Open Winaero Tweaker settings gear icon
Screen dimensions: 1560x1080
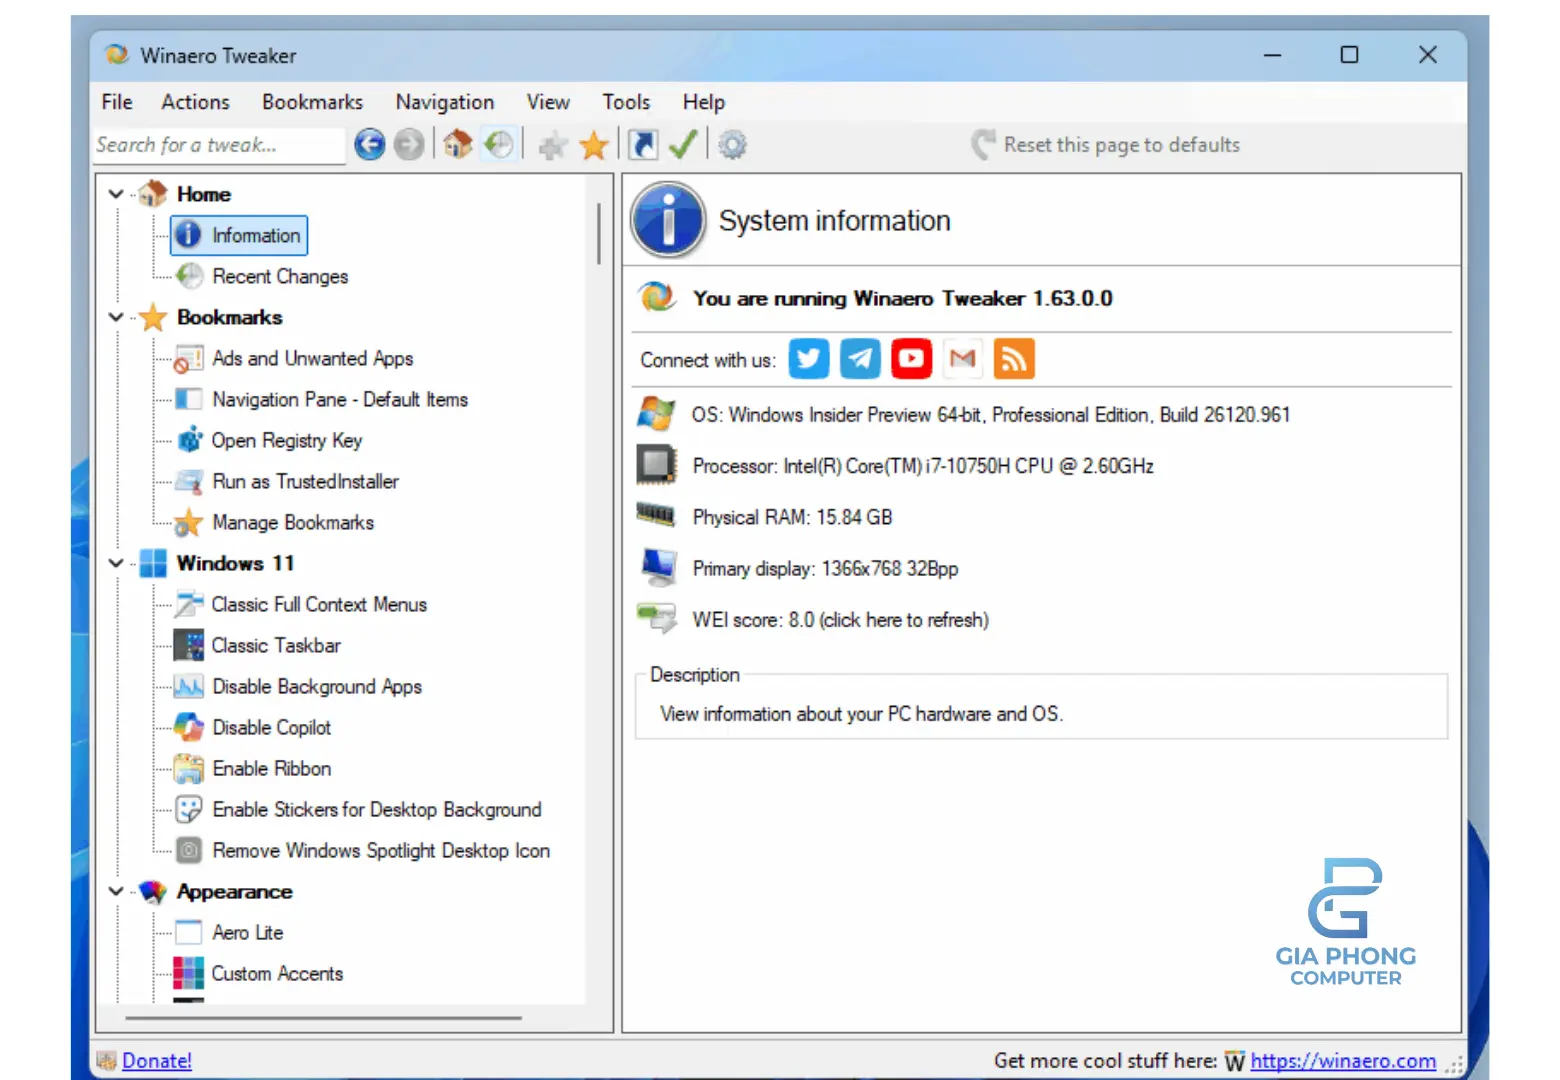tap(732, 144)
